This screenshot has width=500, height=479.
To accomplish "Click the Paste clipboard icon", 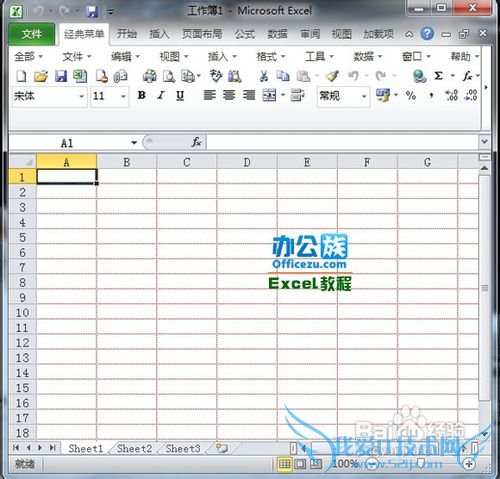I will (x=303, y=76).
